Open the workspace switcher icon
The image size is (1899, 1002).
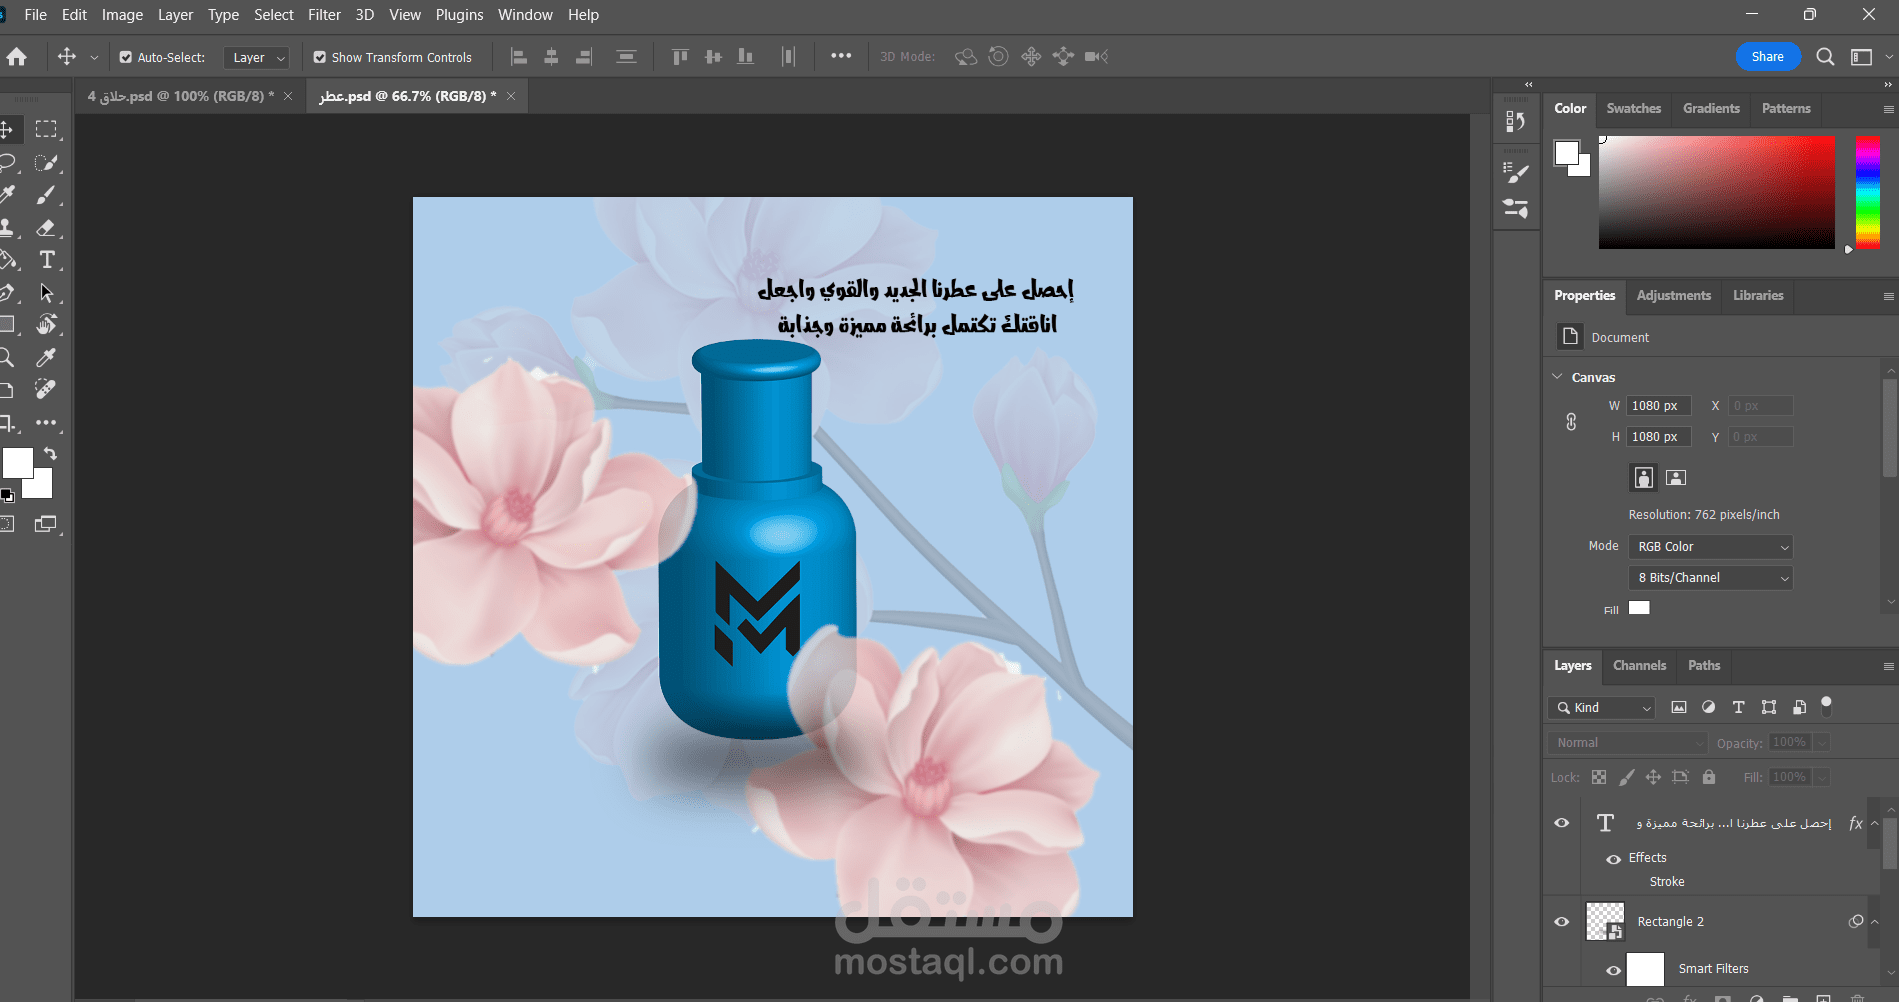1861,57
